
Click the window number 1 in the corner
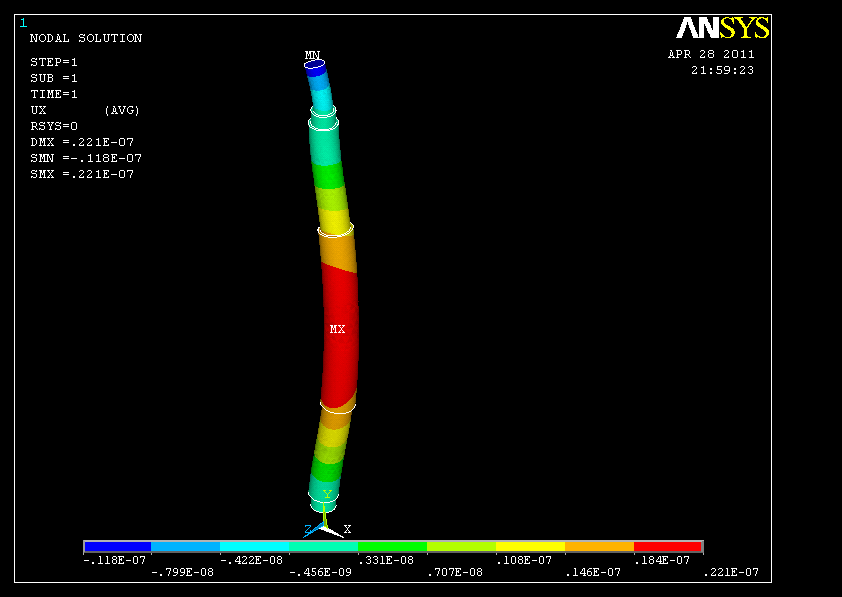click(23, 23)
